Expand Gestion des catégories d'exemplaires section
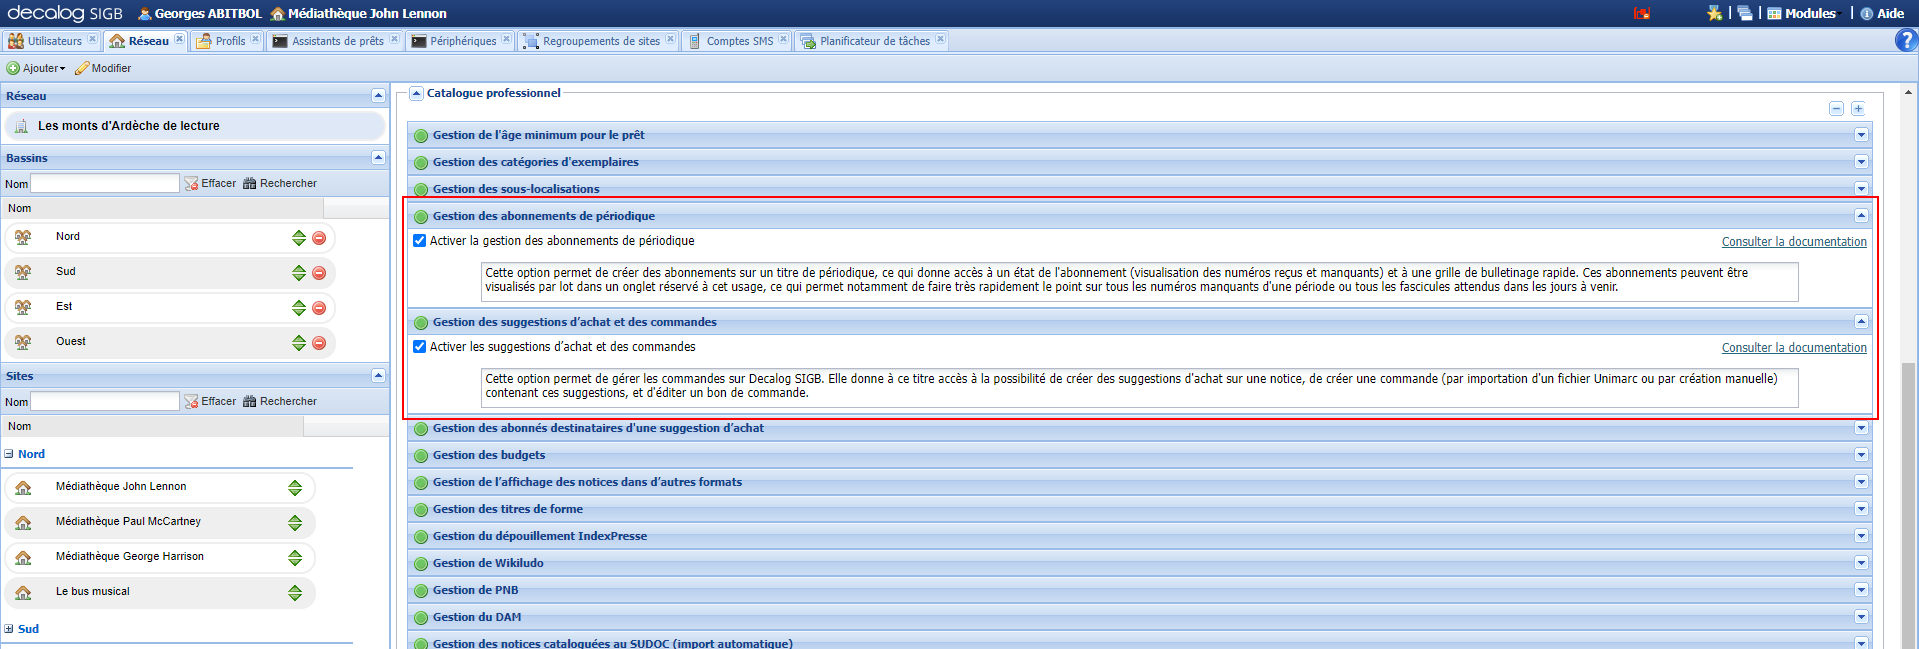This screenshot has height=649, width=1919. click(1861, 162)
